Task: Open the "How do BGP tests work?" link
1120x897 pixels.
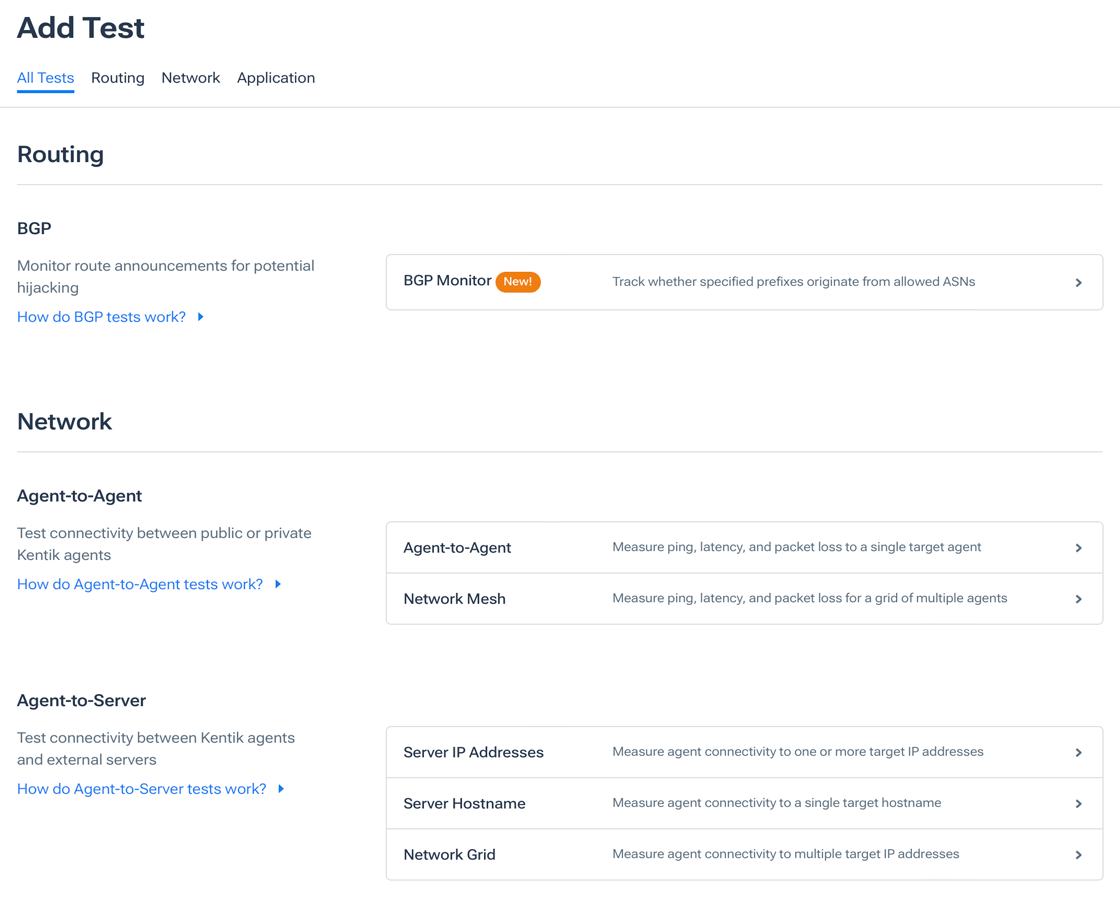Action: 100,316
